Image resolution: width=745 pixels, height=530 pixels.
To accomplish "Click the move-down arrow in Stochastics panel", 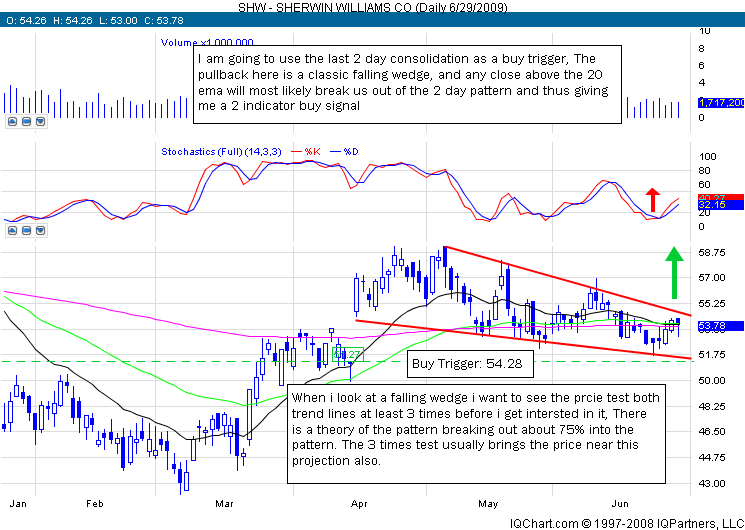I will (42, 230).
